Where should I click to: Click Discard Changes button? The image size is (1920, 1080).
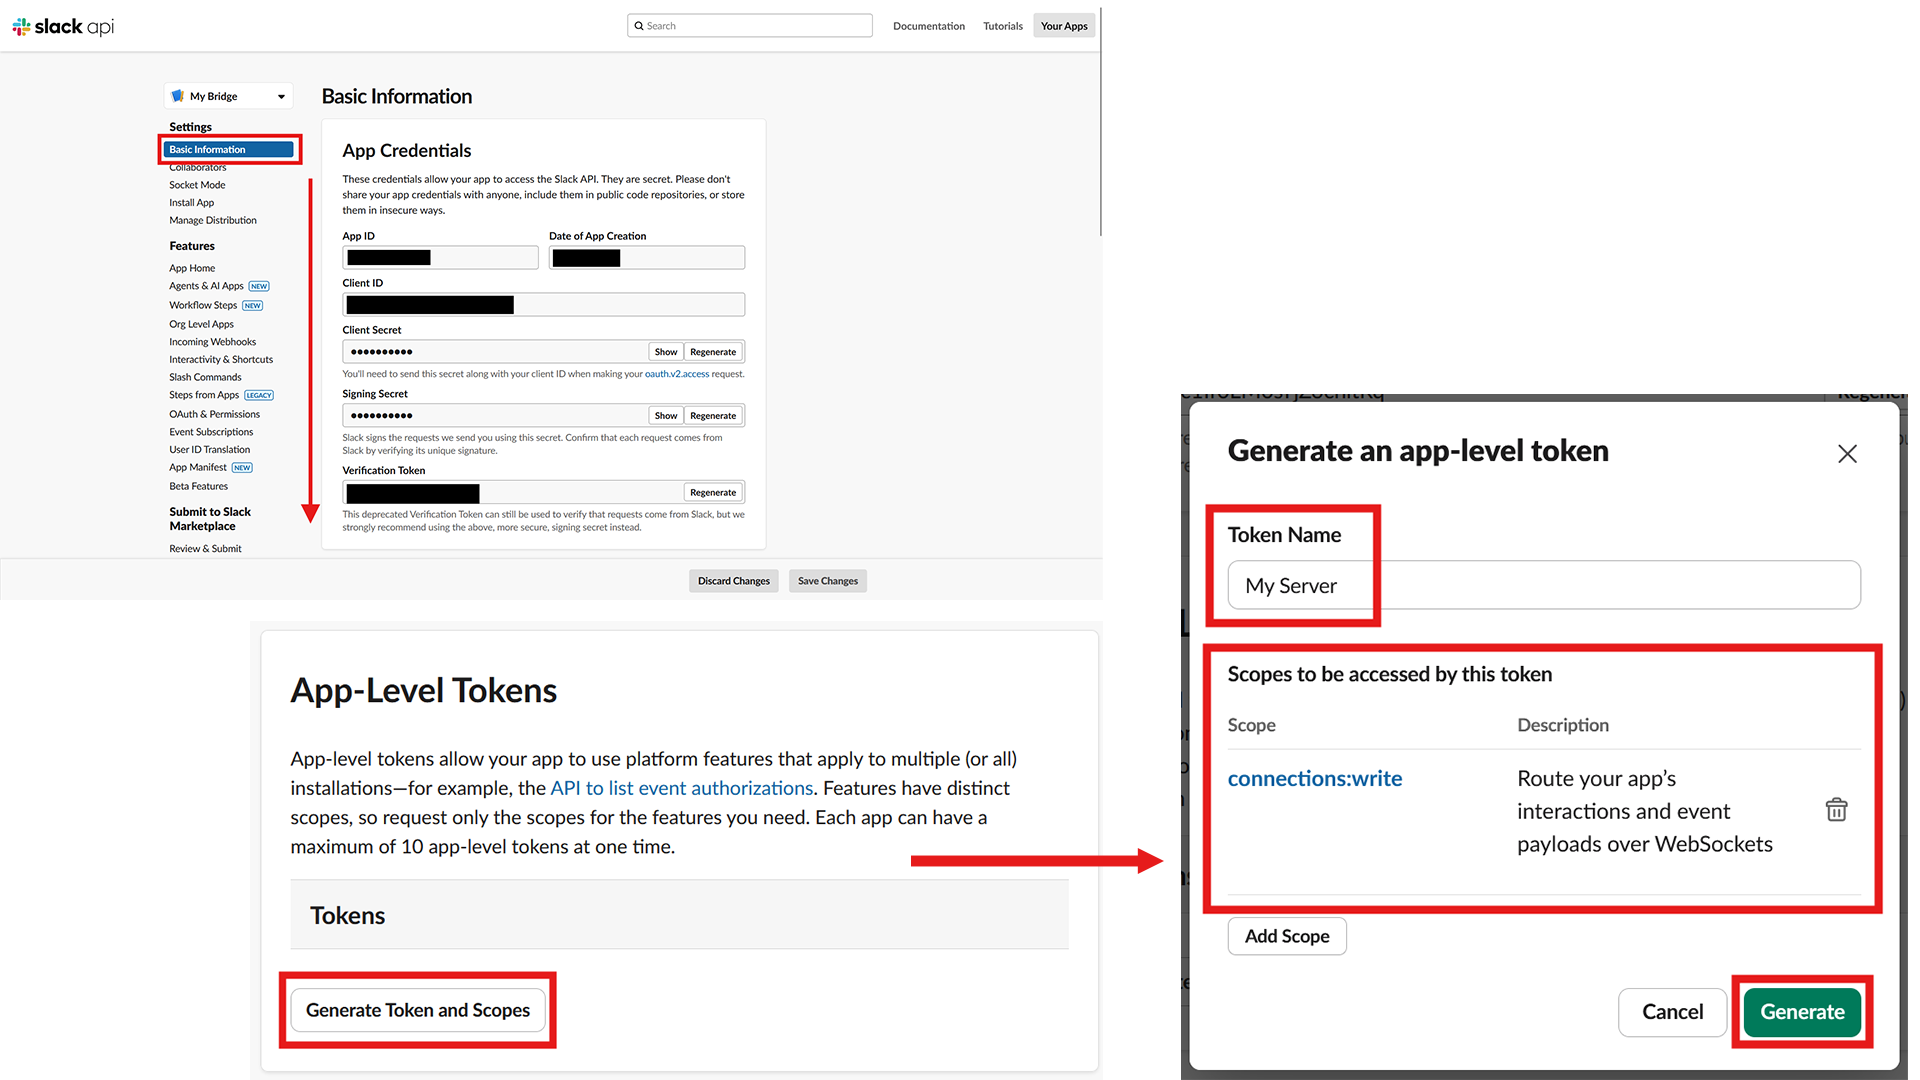coord(734,581)
